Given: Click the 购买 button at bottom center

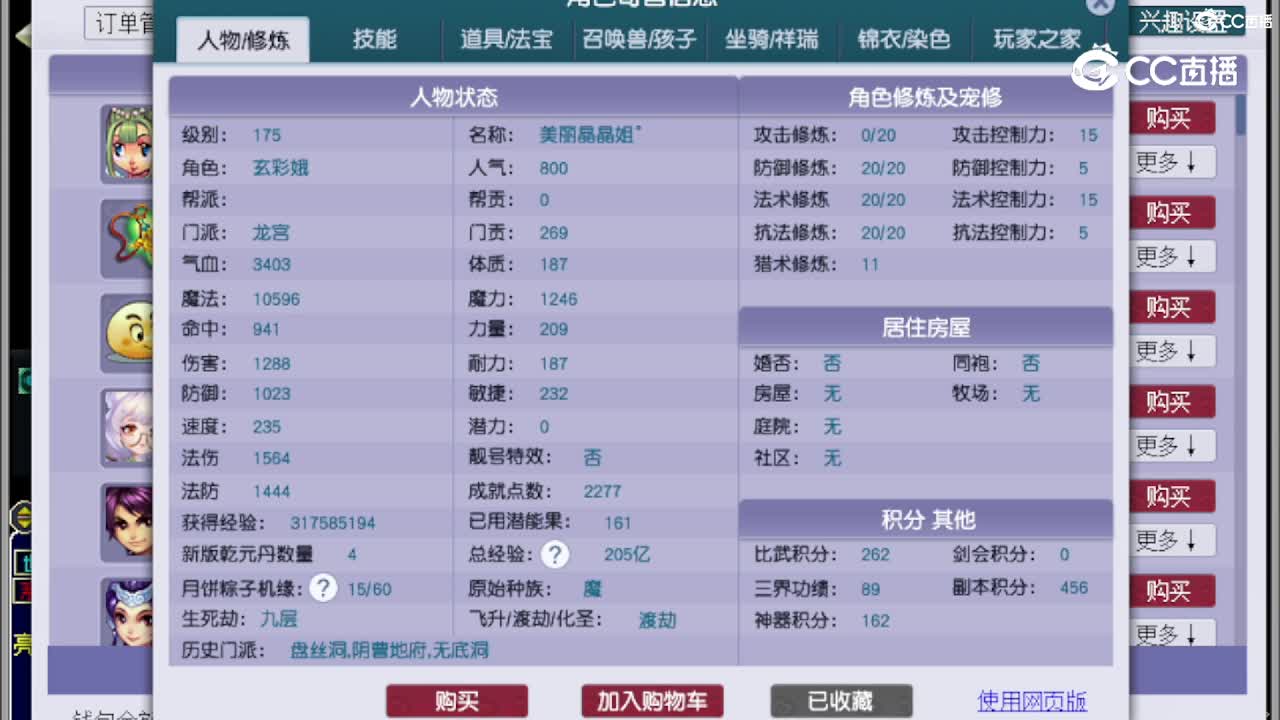Looking at the screenshot, I should (457, 700).
